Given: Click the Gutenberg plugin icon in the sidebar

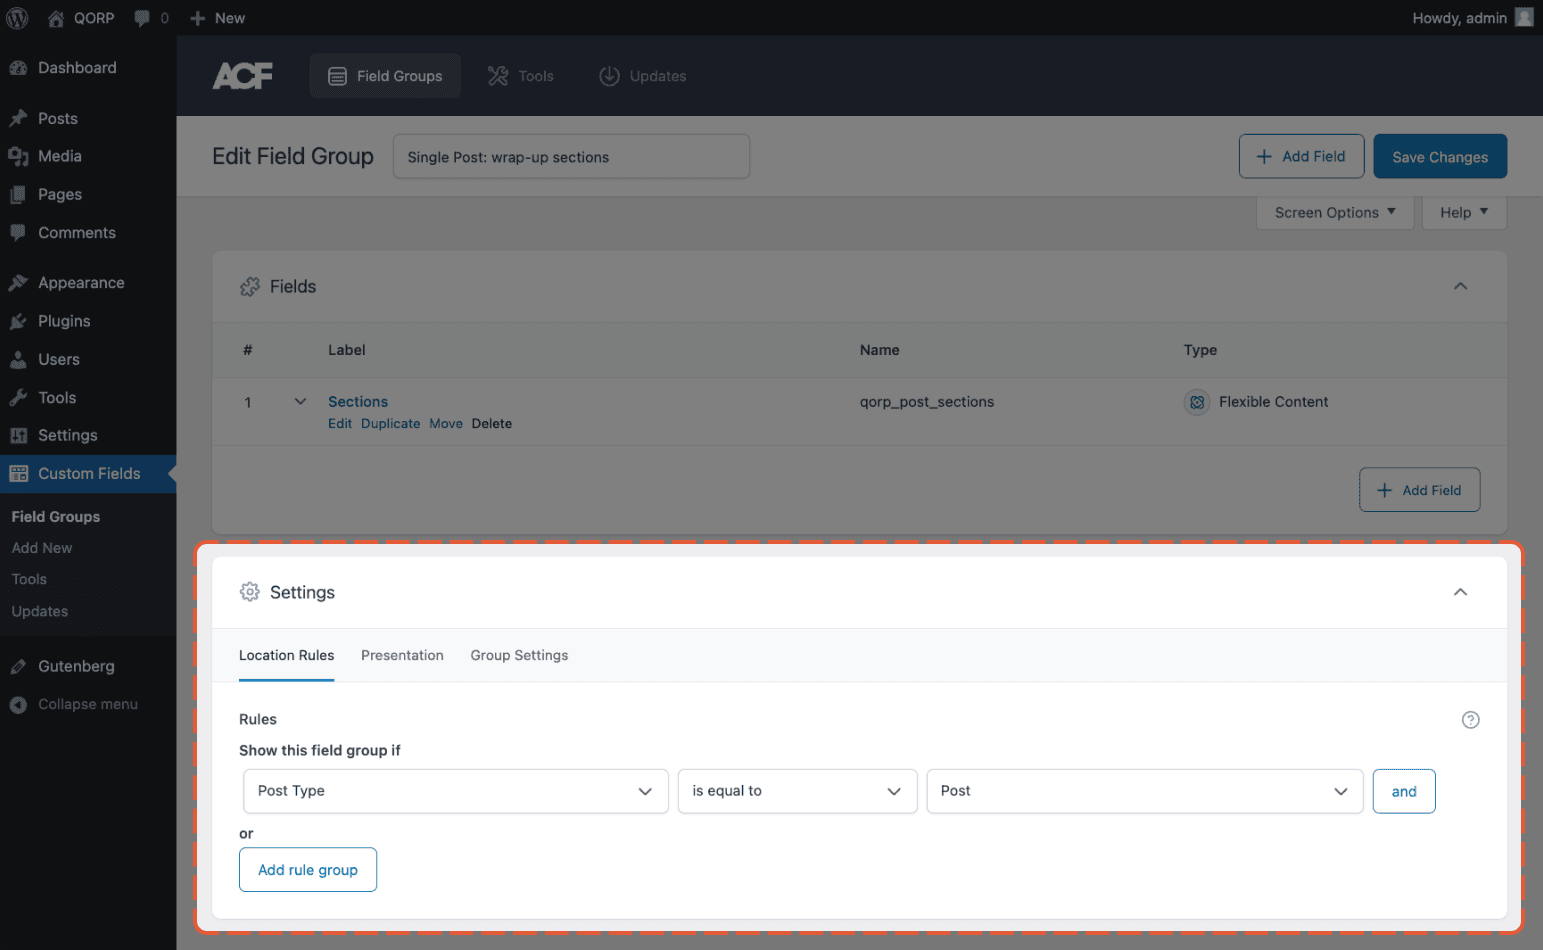Looking at the screenshot, I should pos(18,666).
